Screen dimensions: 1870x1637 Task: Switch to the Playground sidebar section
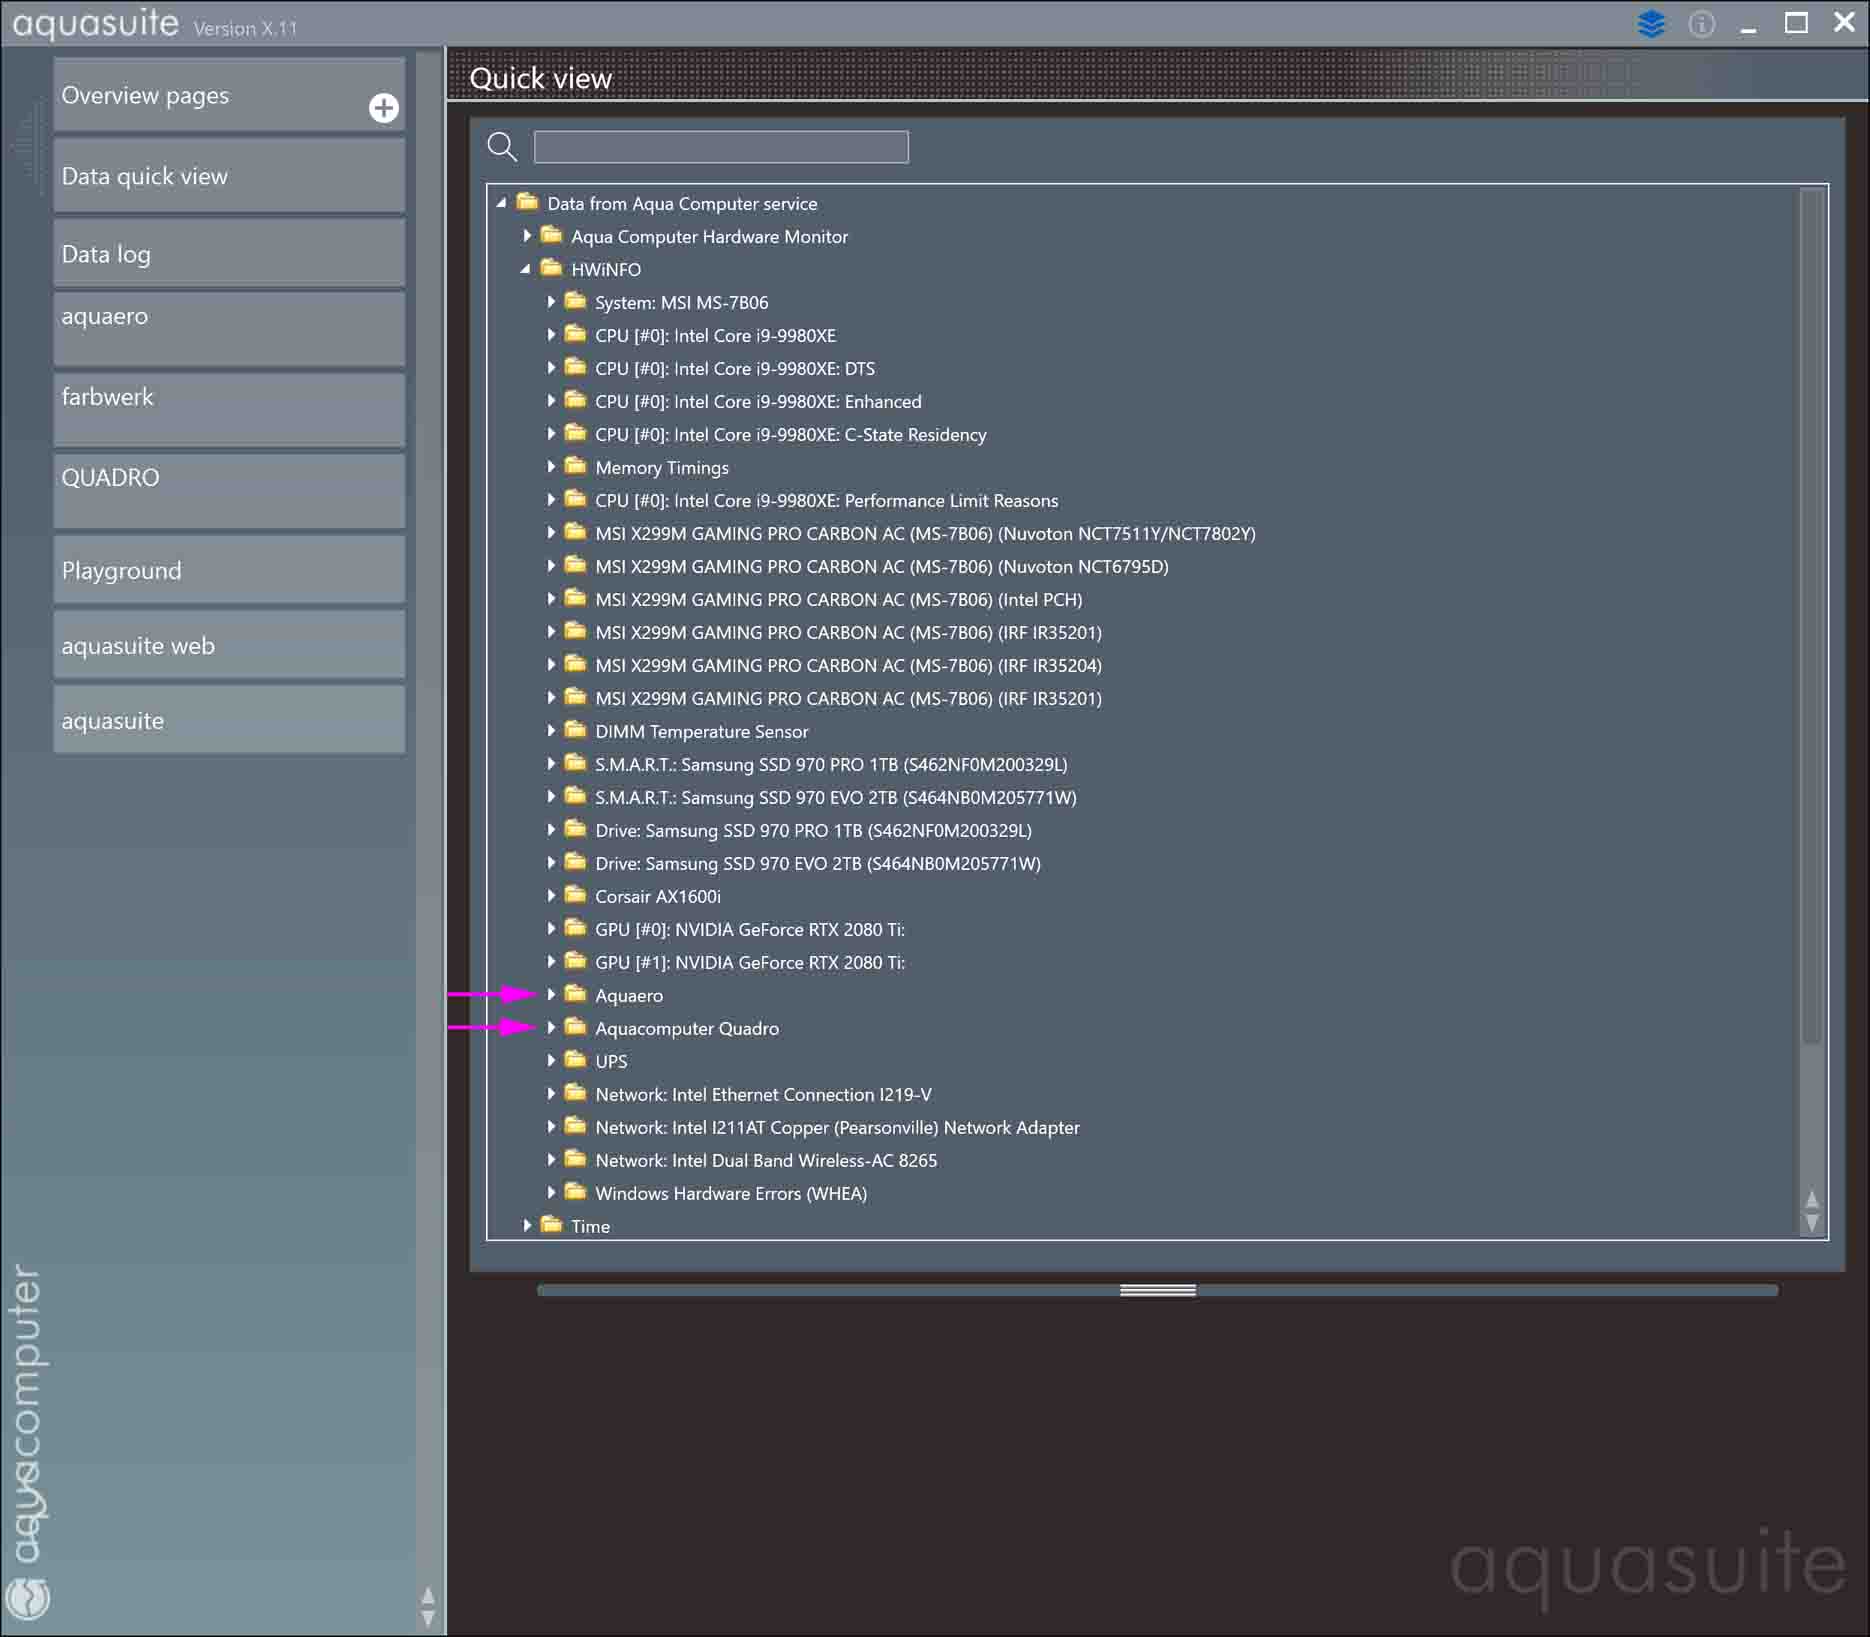[229, 570]
